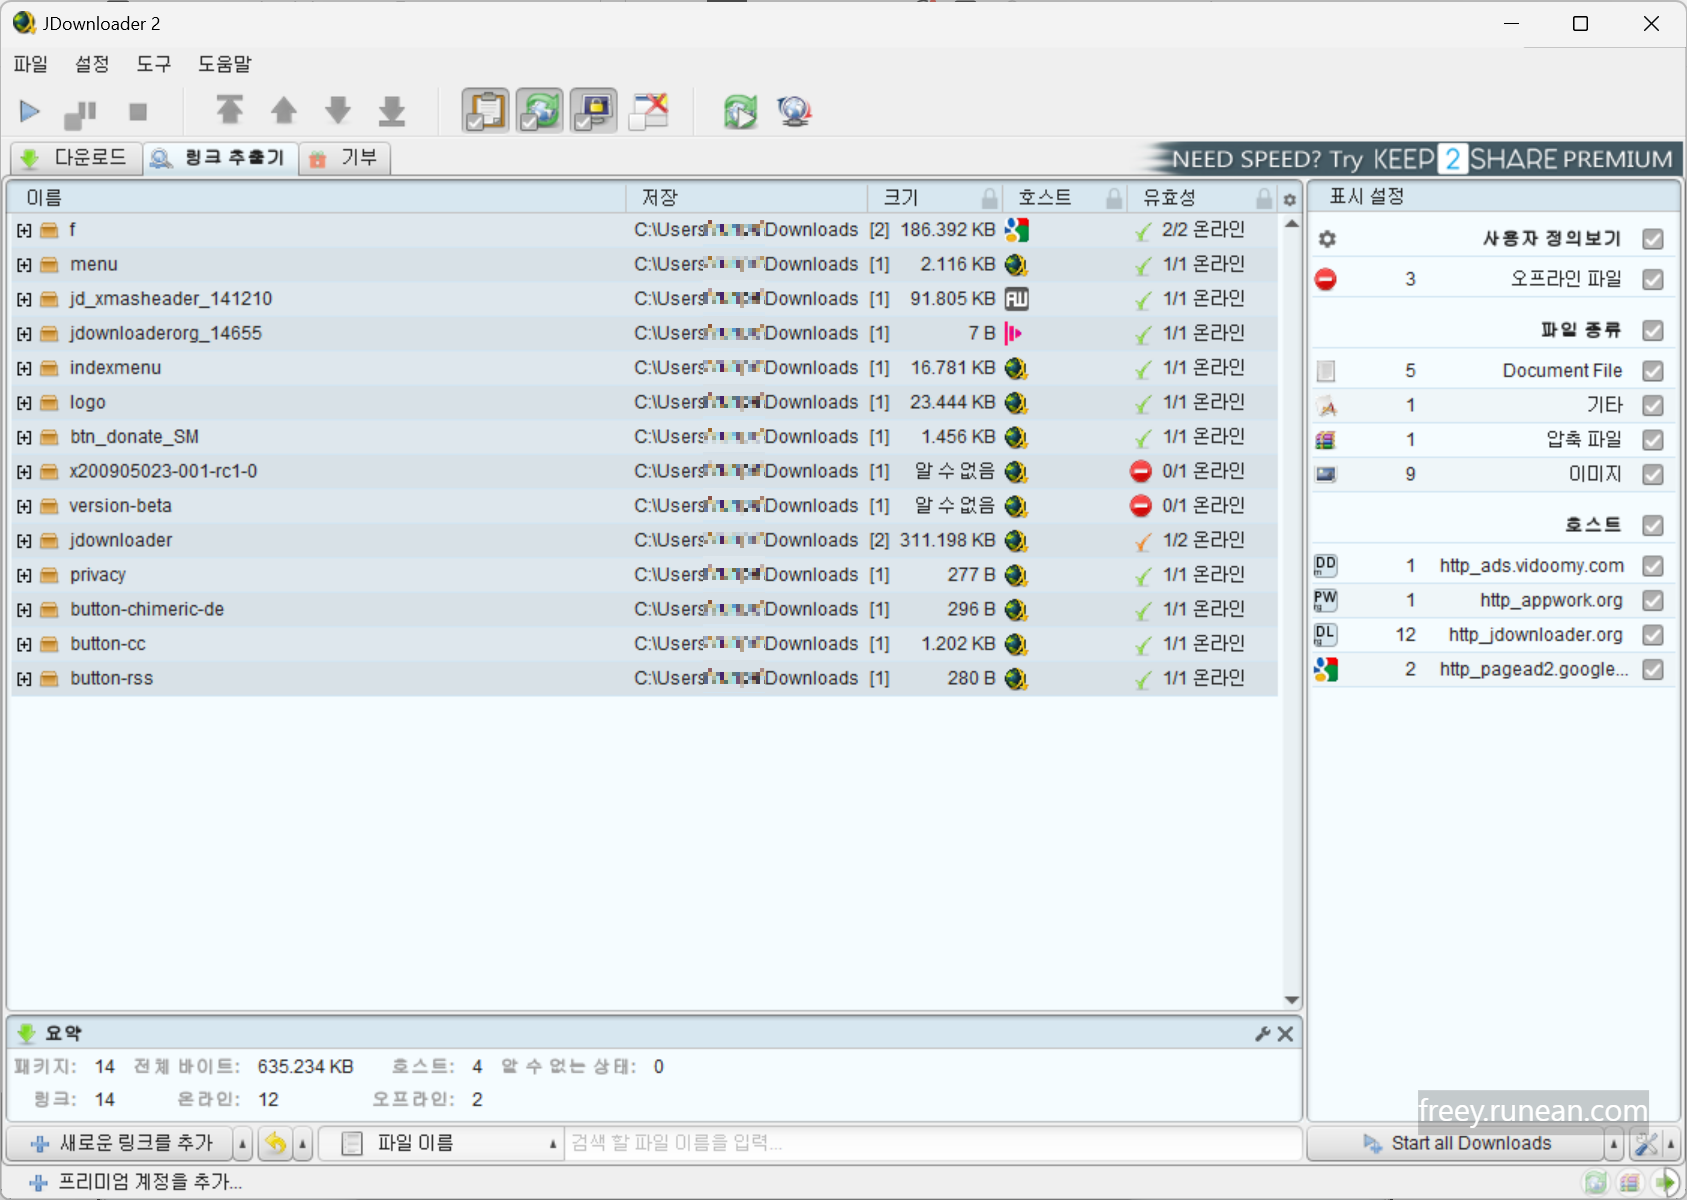Expand the version-beta package entry
The width and height of the screenshot is (1687, 1200).
pyautogui.click(x=23, y=505)
